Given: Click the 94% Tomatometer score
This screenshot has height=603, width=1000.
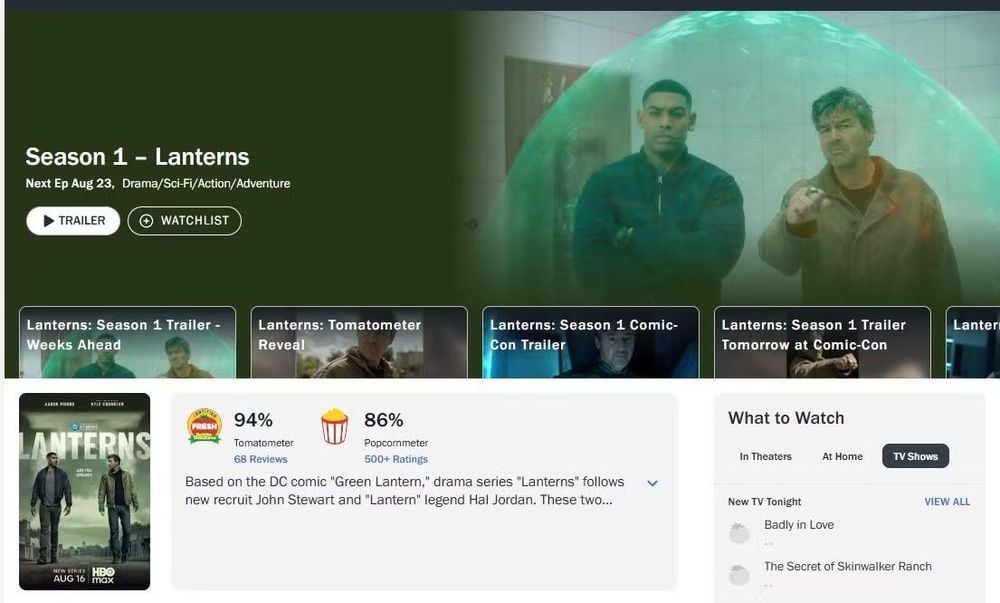Looking at the screenshot, I should (x=253, y=420).
